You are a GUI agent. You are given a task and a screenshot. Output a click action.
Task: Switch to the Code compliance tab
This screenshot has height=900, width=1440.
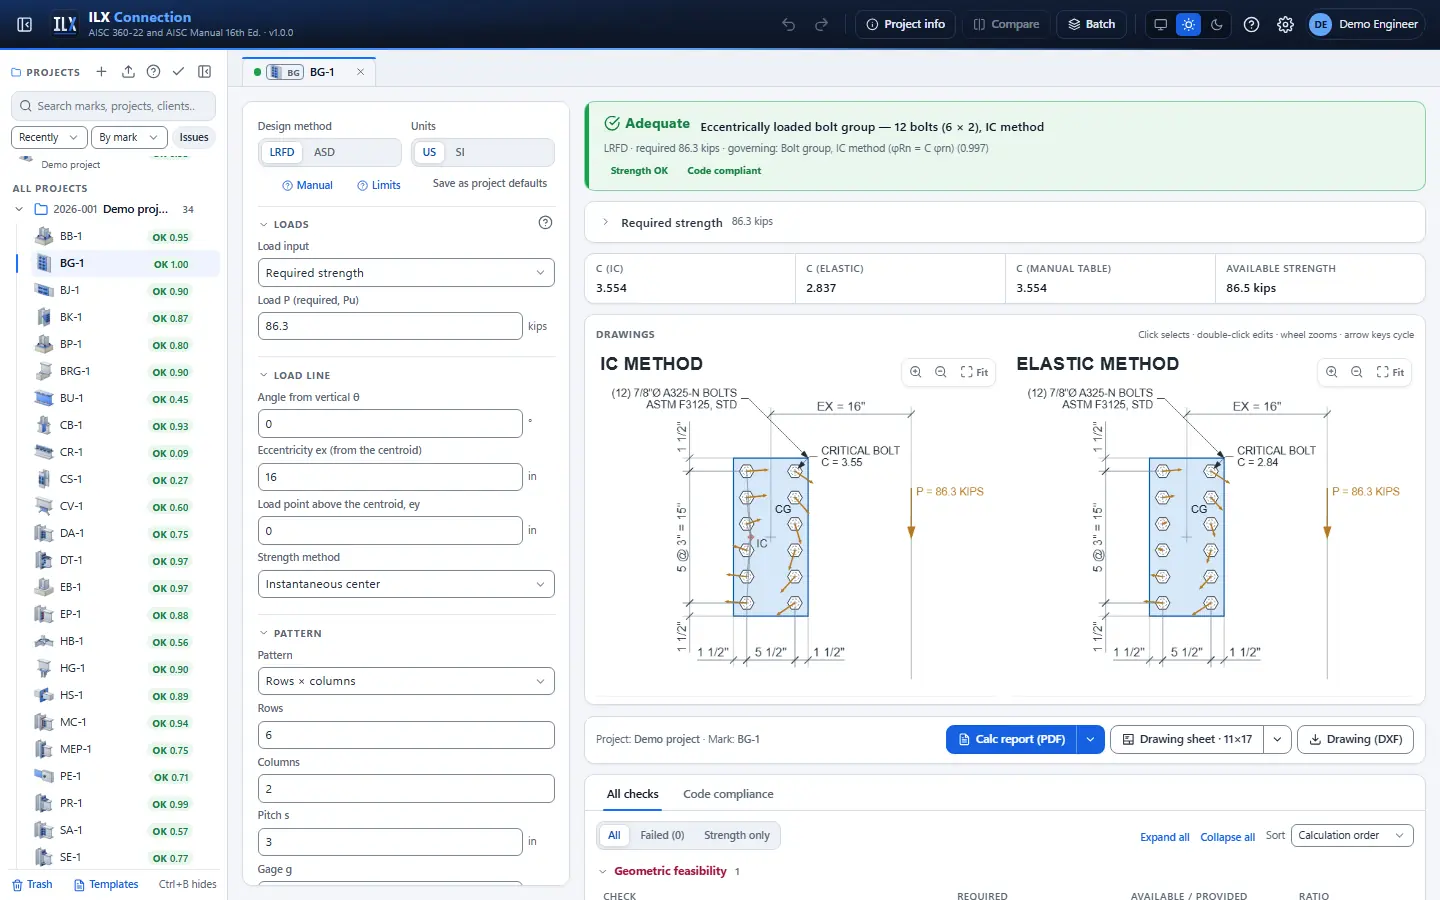(728, 794)
